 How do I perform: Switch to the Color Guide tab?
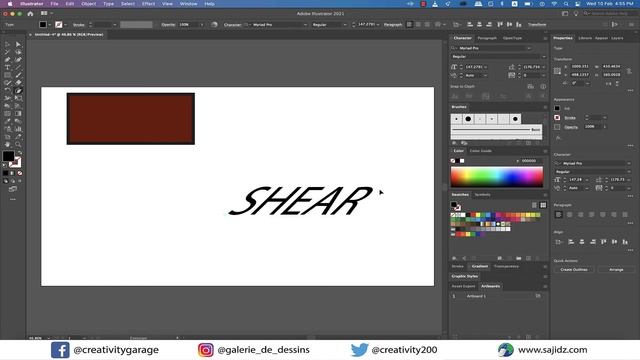pyautogui.click(x=480, y=151)
